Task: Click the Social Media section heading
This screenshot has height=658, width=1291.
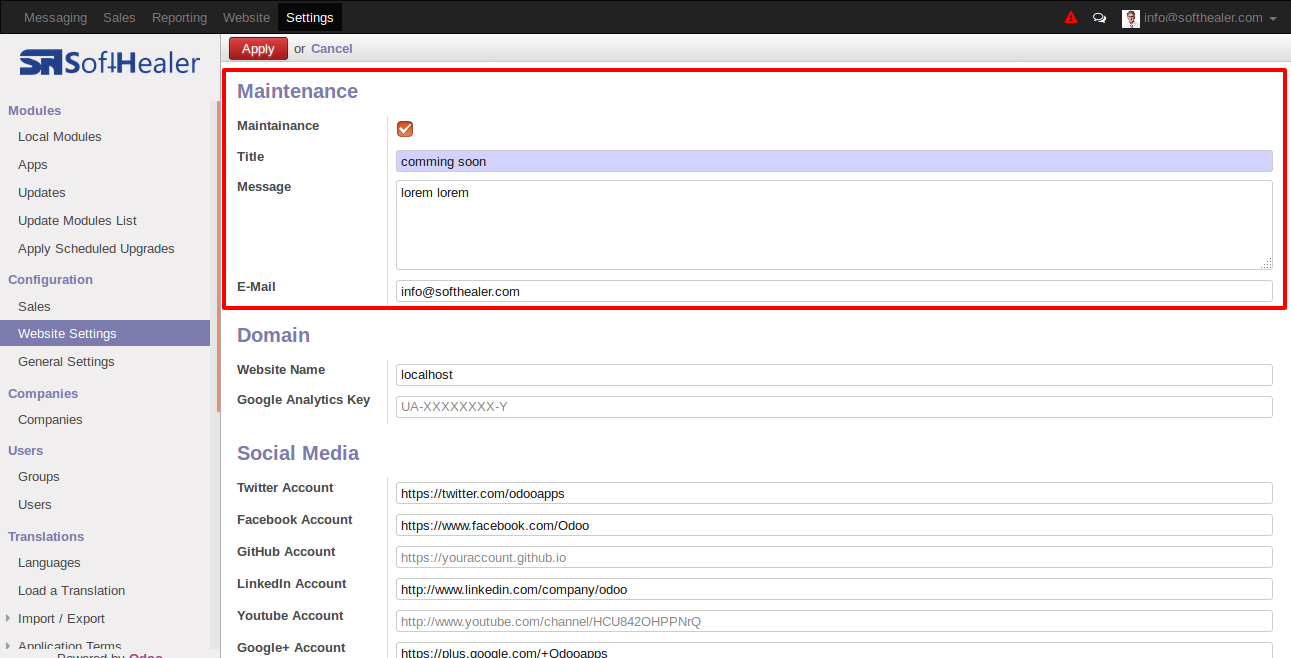Action: pos(298,453)
